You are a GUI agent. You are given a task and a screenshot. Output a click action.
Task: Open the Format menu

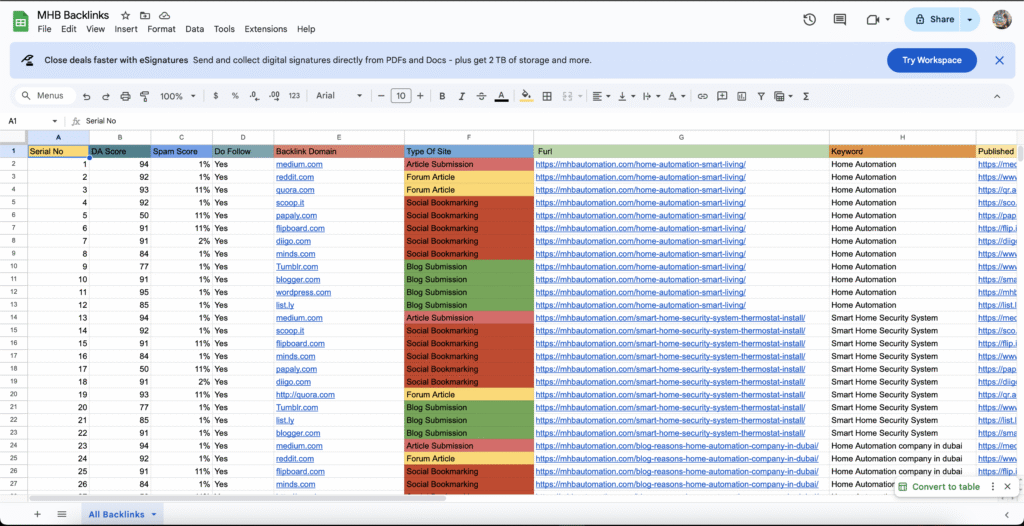161,29
